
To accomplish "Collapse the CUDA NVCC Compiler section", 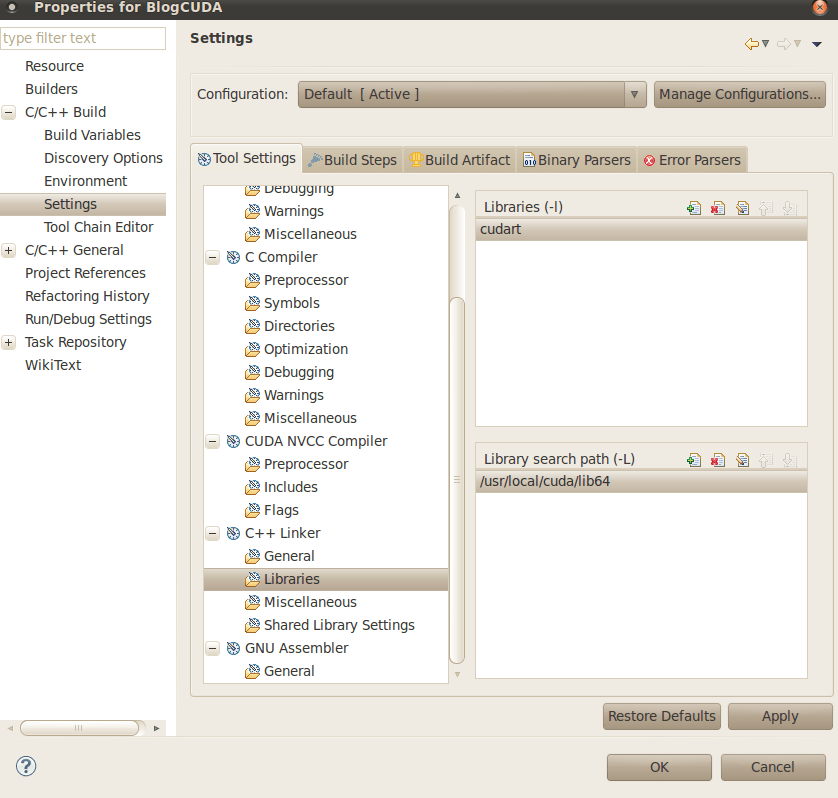I will coord(212,441).
